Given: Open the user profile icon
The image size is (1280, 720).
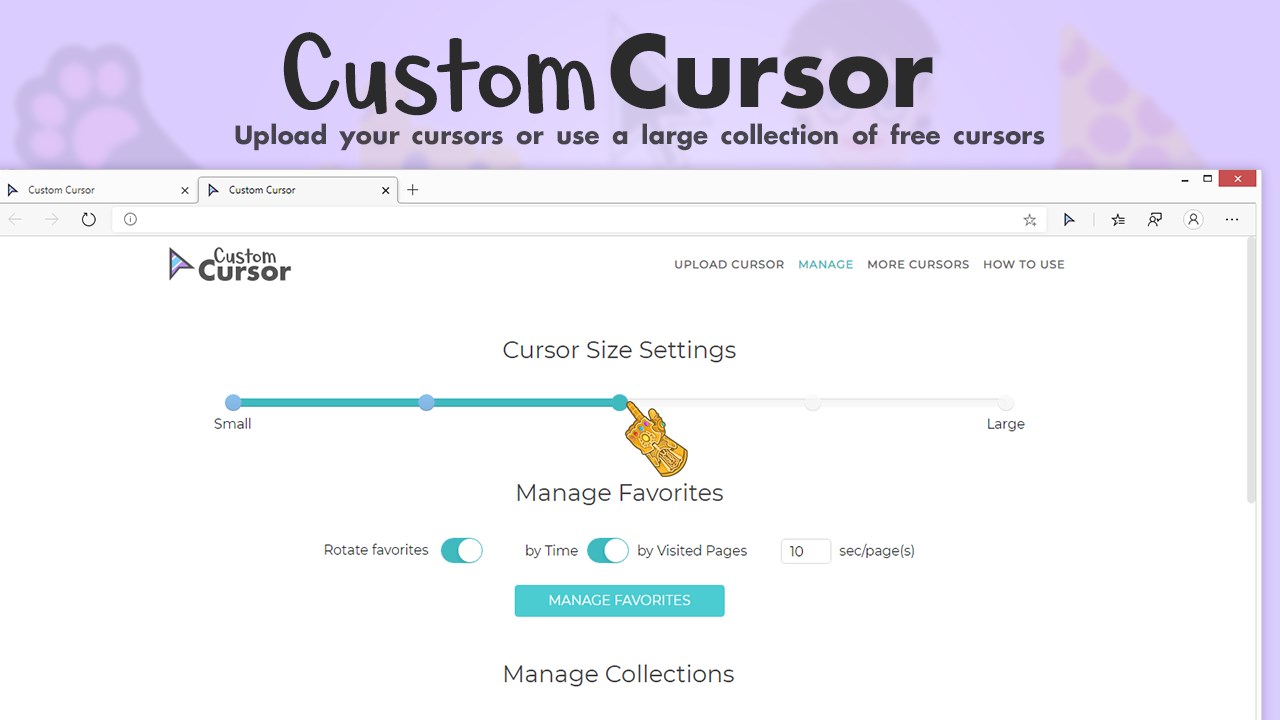Looking at the screenshot, I should 1193,219.
